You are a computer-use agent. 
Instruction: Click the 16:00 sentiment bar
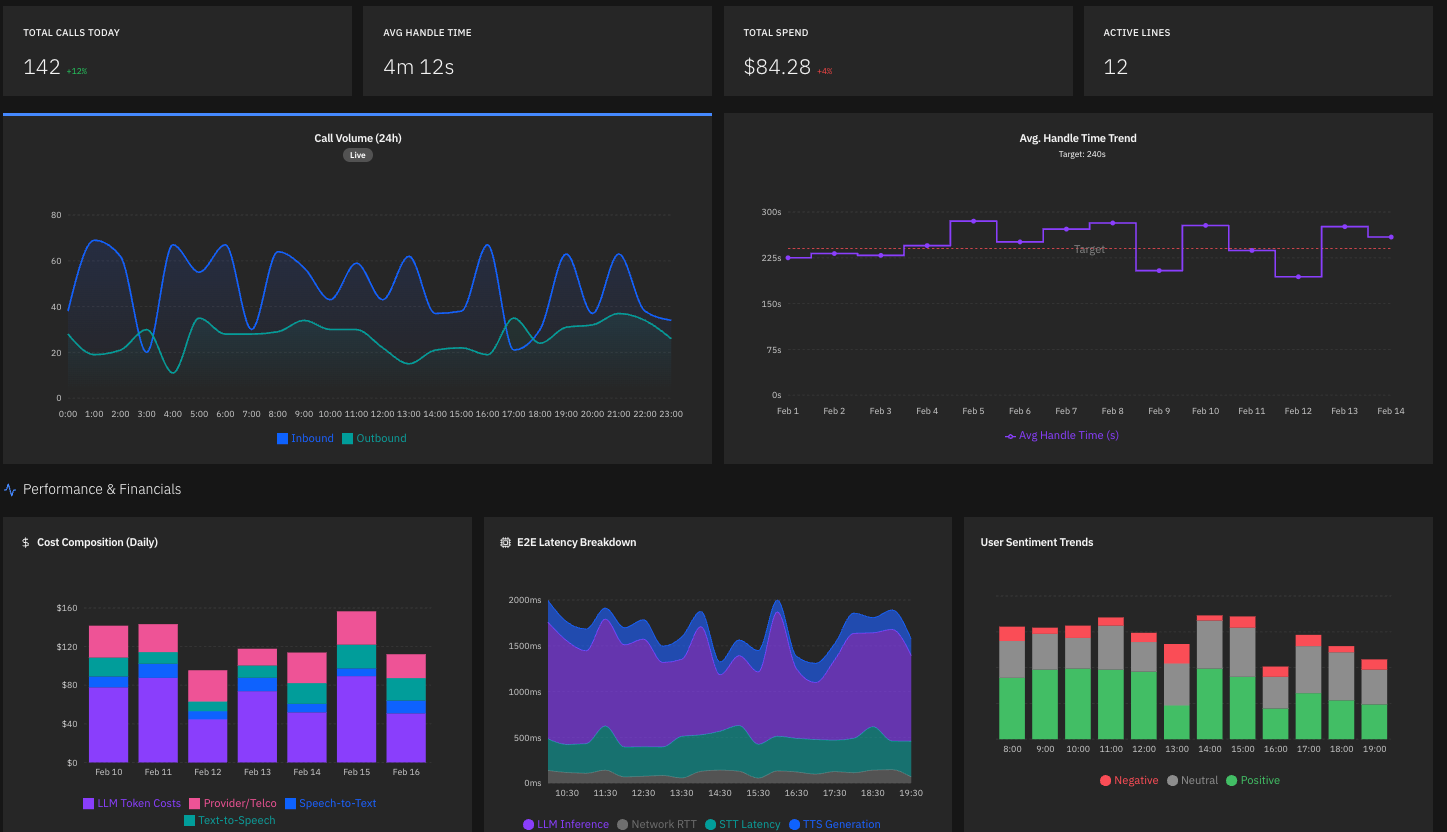pyautogui.click(x=1275, y=703)
